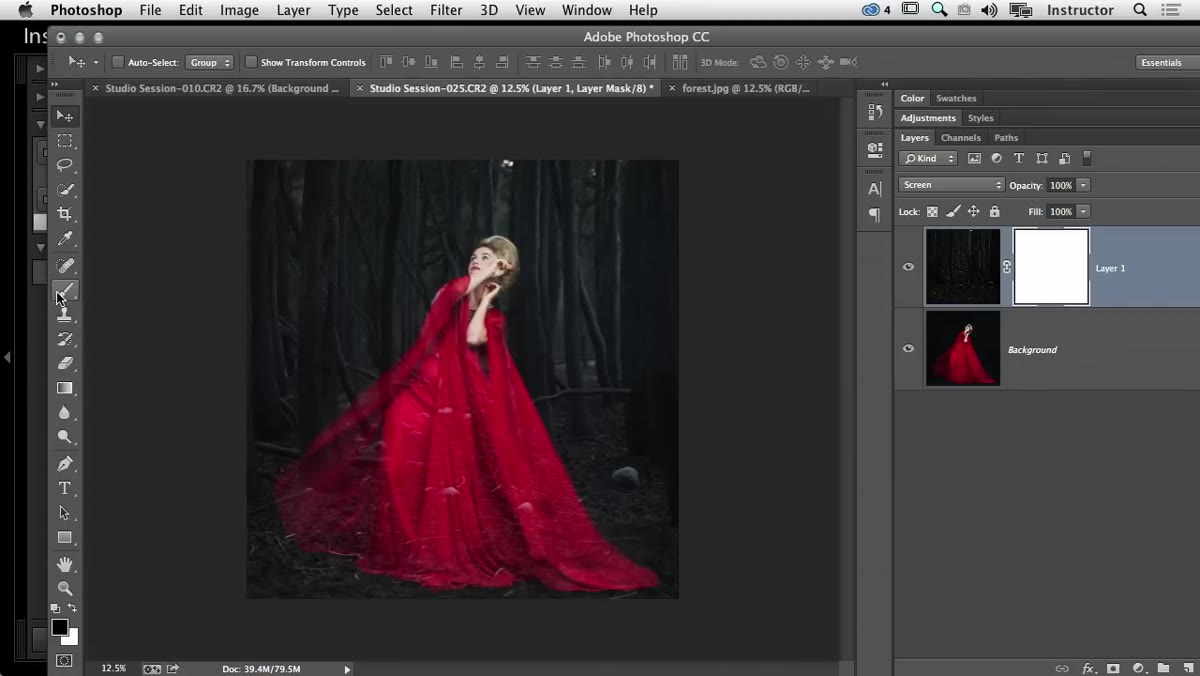Select the Crop tool
This screenshot has height=676, width=1200.
[65, 214]
